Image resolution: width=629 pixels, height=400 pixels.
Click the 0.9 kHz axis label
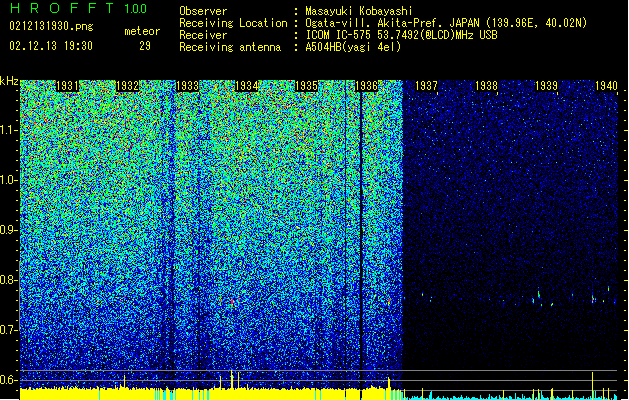[9, 230]
